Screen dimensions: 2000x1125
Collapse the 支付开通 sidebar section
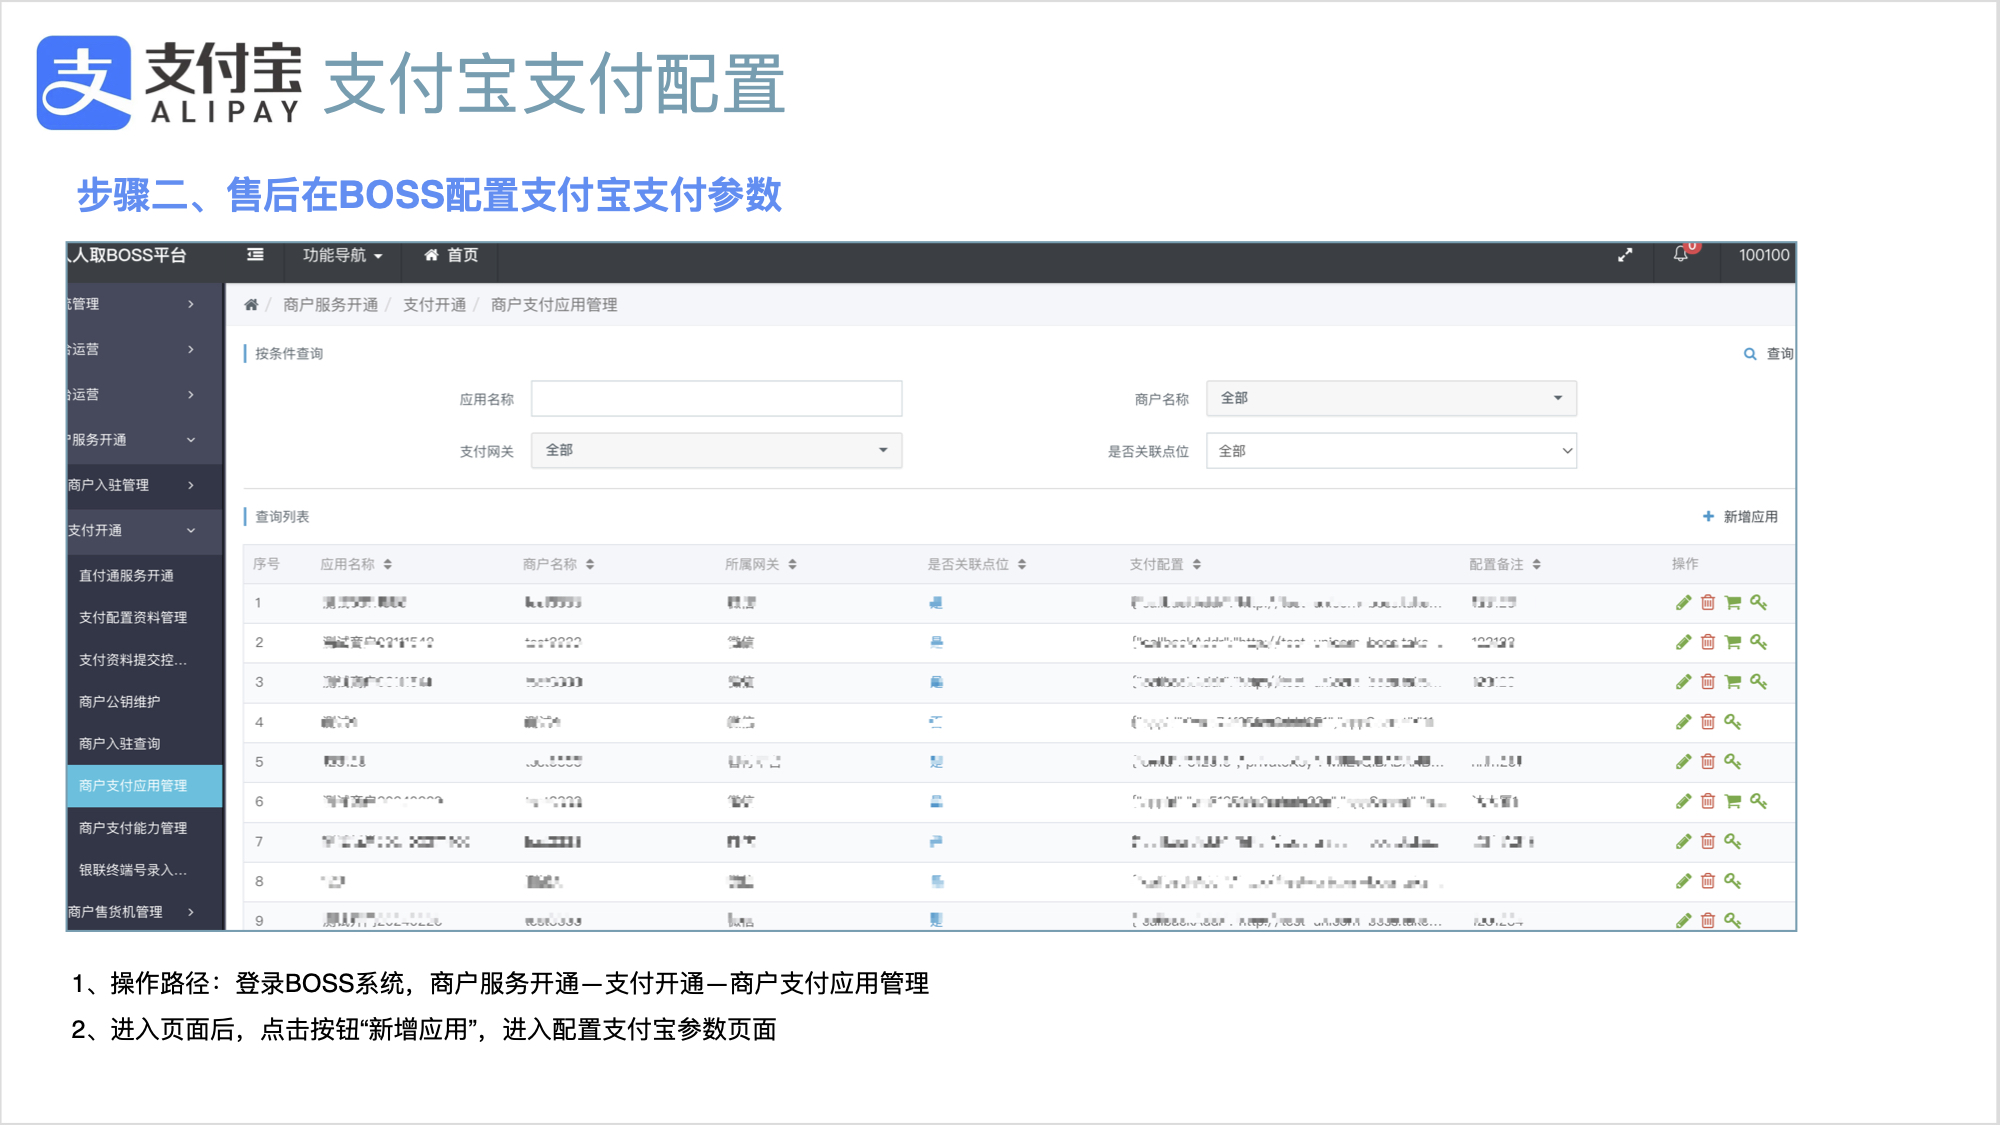coord(145,530)
